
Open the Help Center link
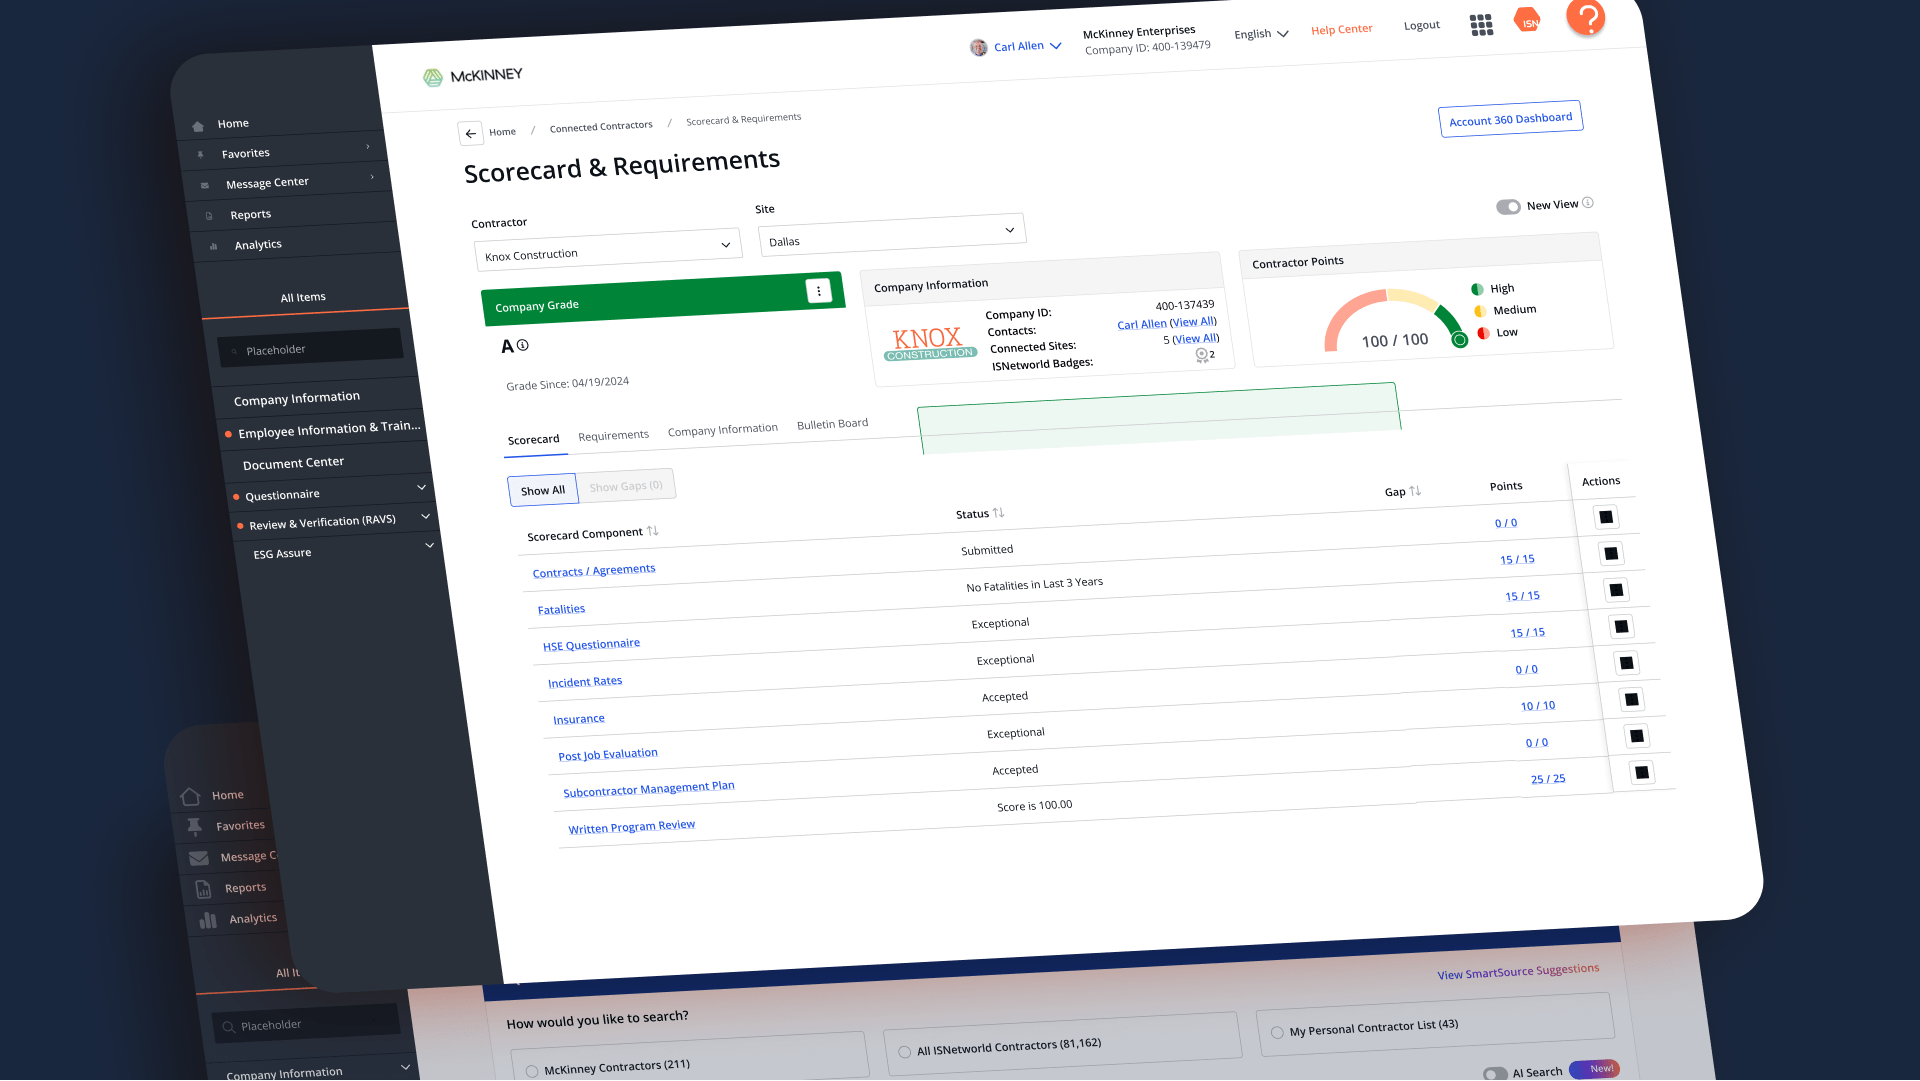pyautogui.click(x=1341, y=30)
